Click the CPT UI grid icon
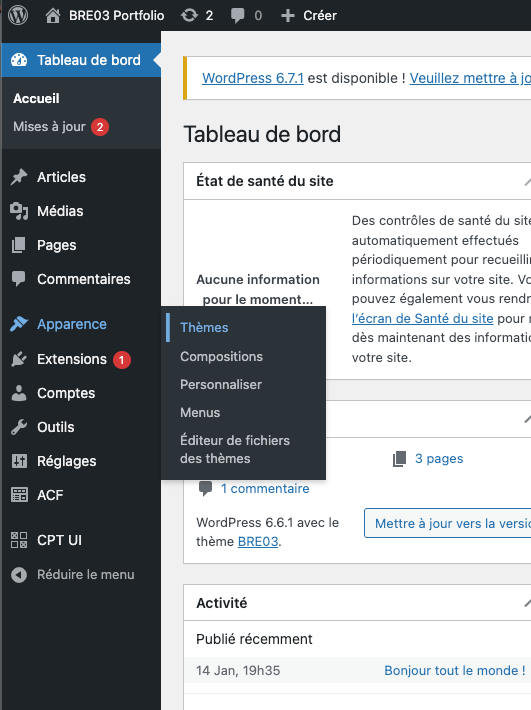This screenshot has height=710, width=531. (x=19, y=540)
